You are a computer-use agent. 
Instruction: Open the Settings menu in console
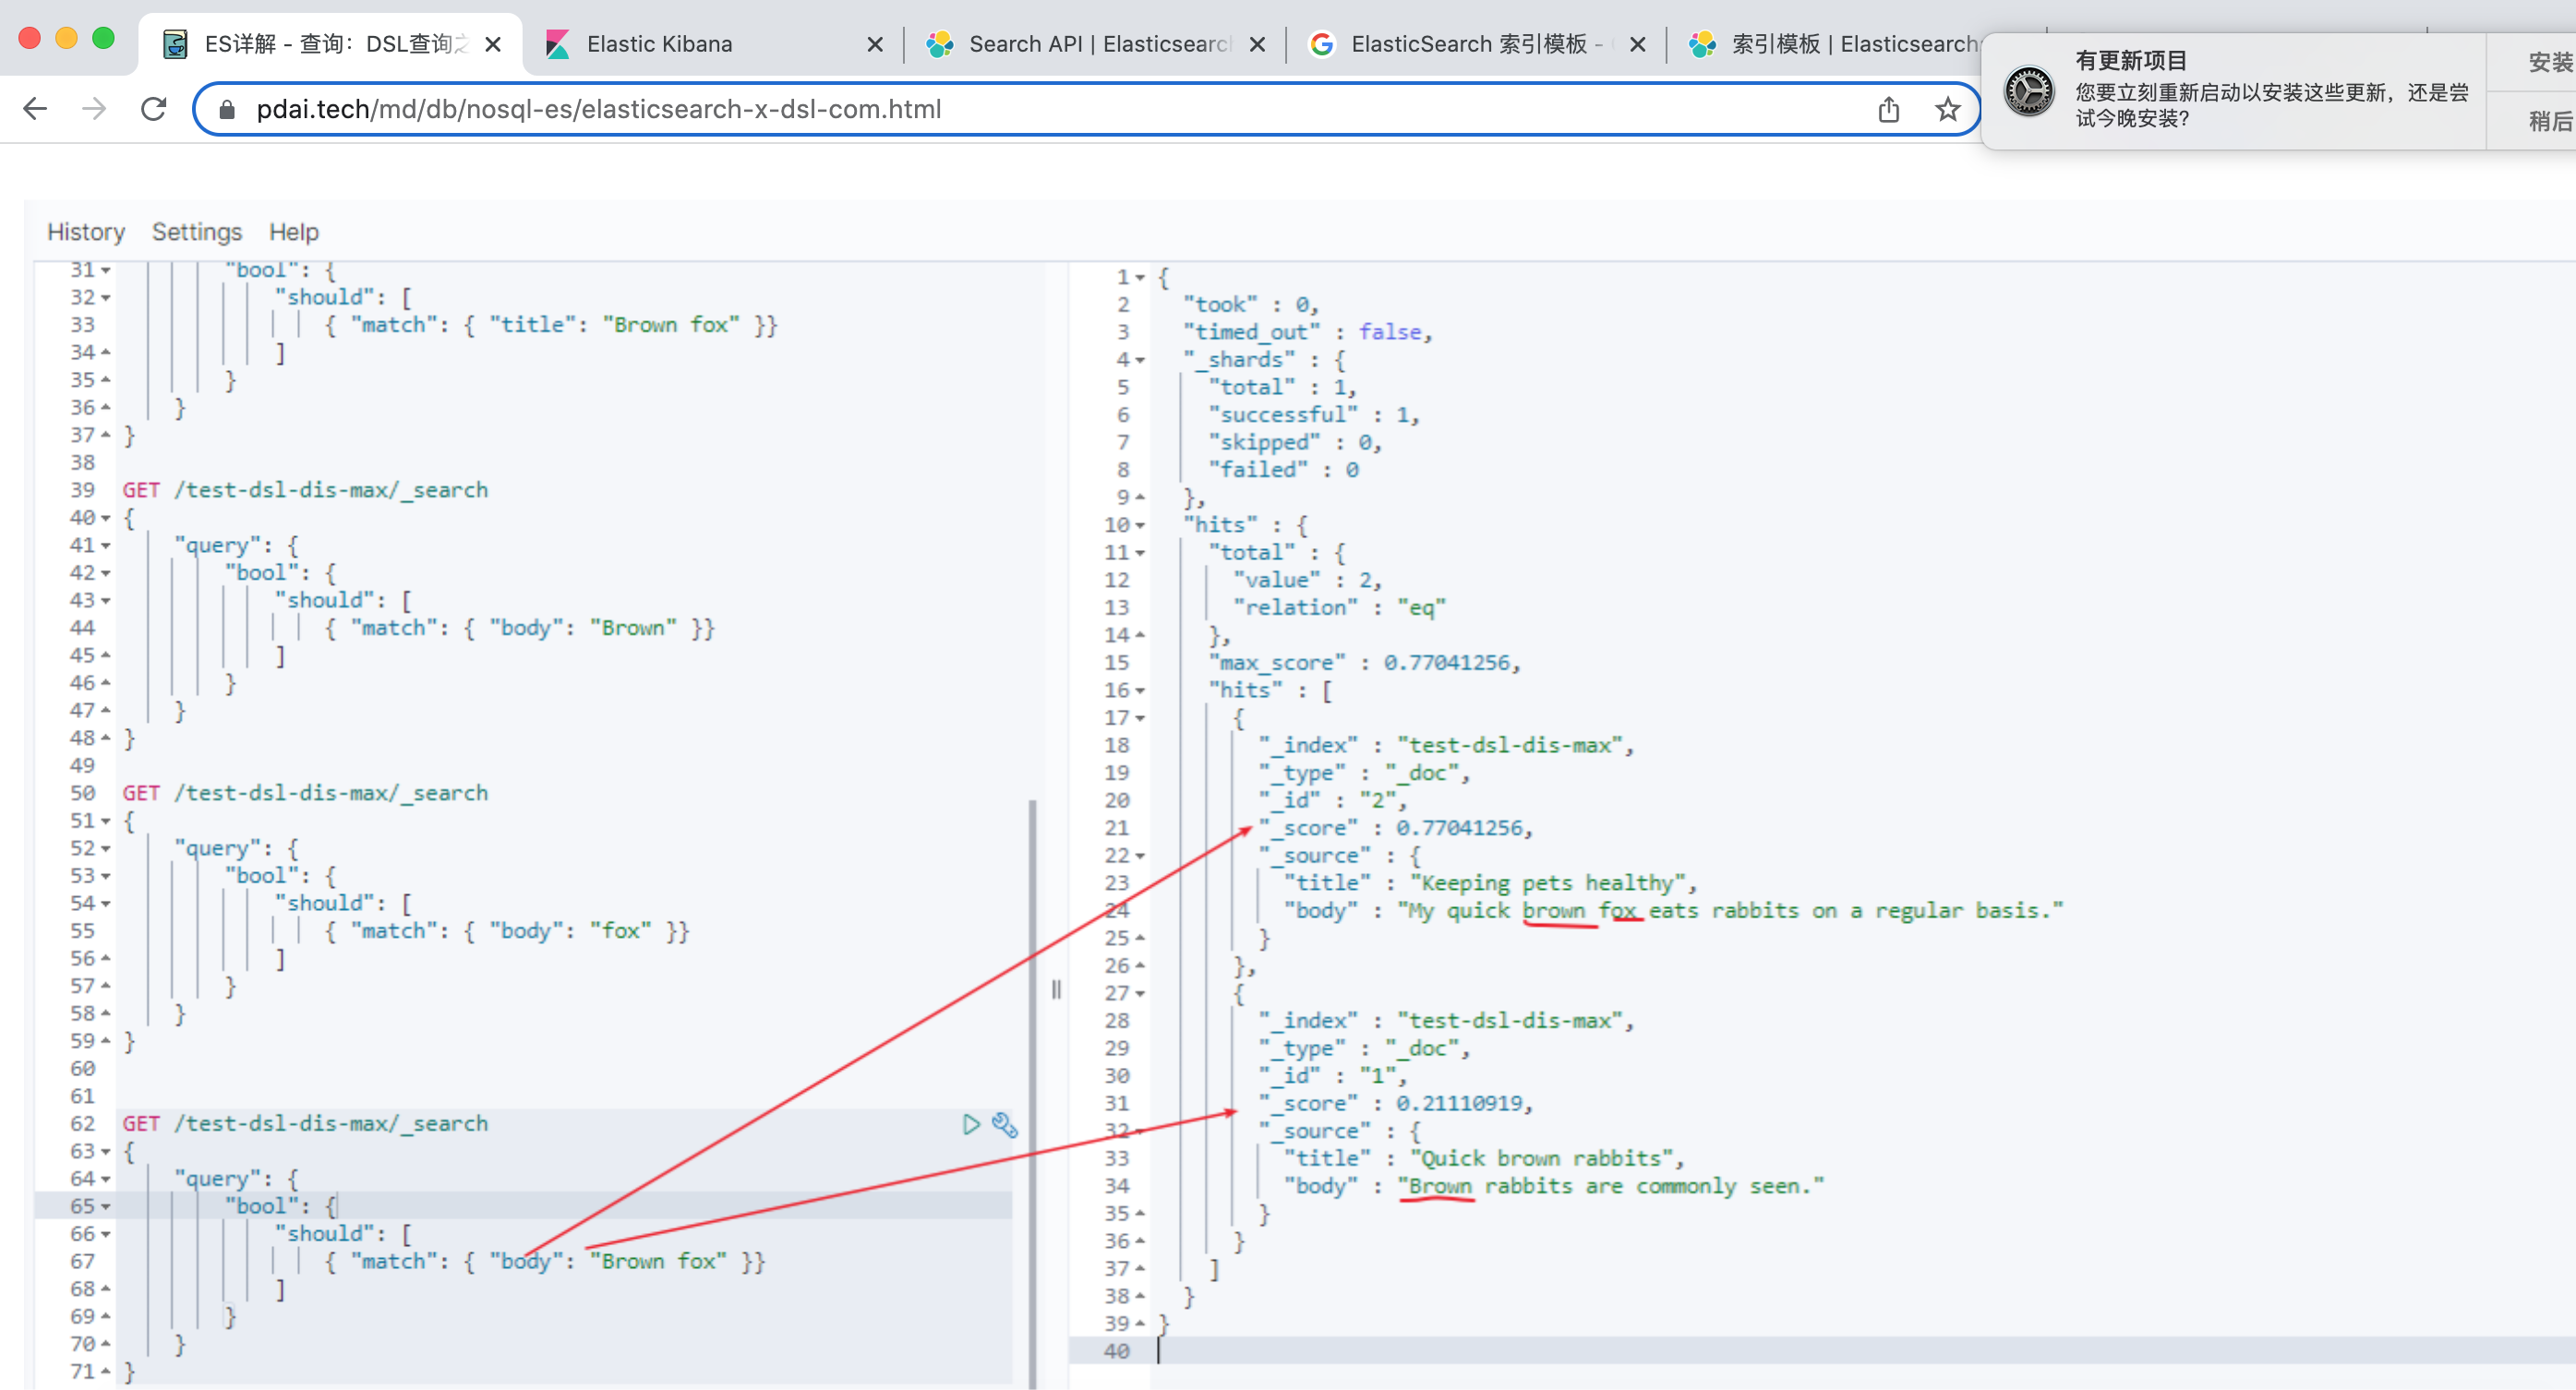pos(197,232)
